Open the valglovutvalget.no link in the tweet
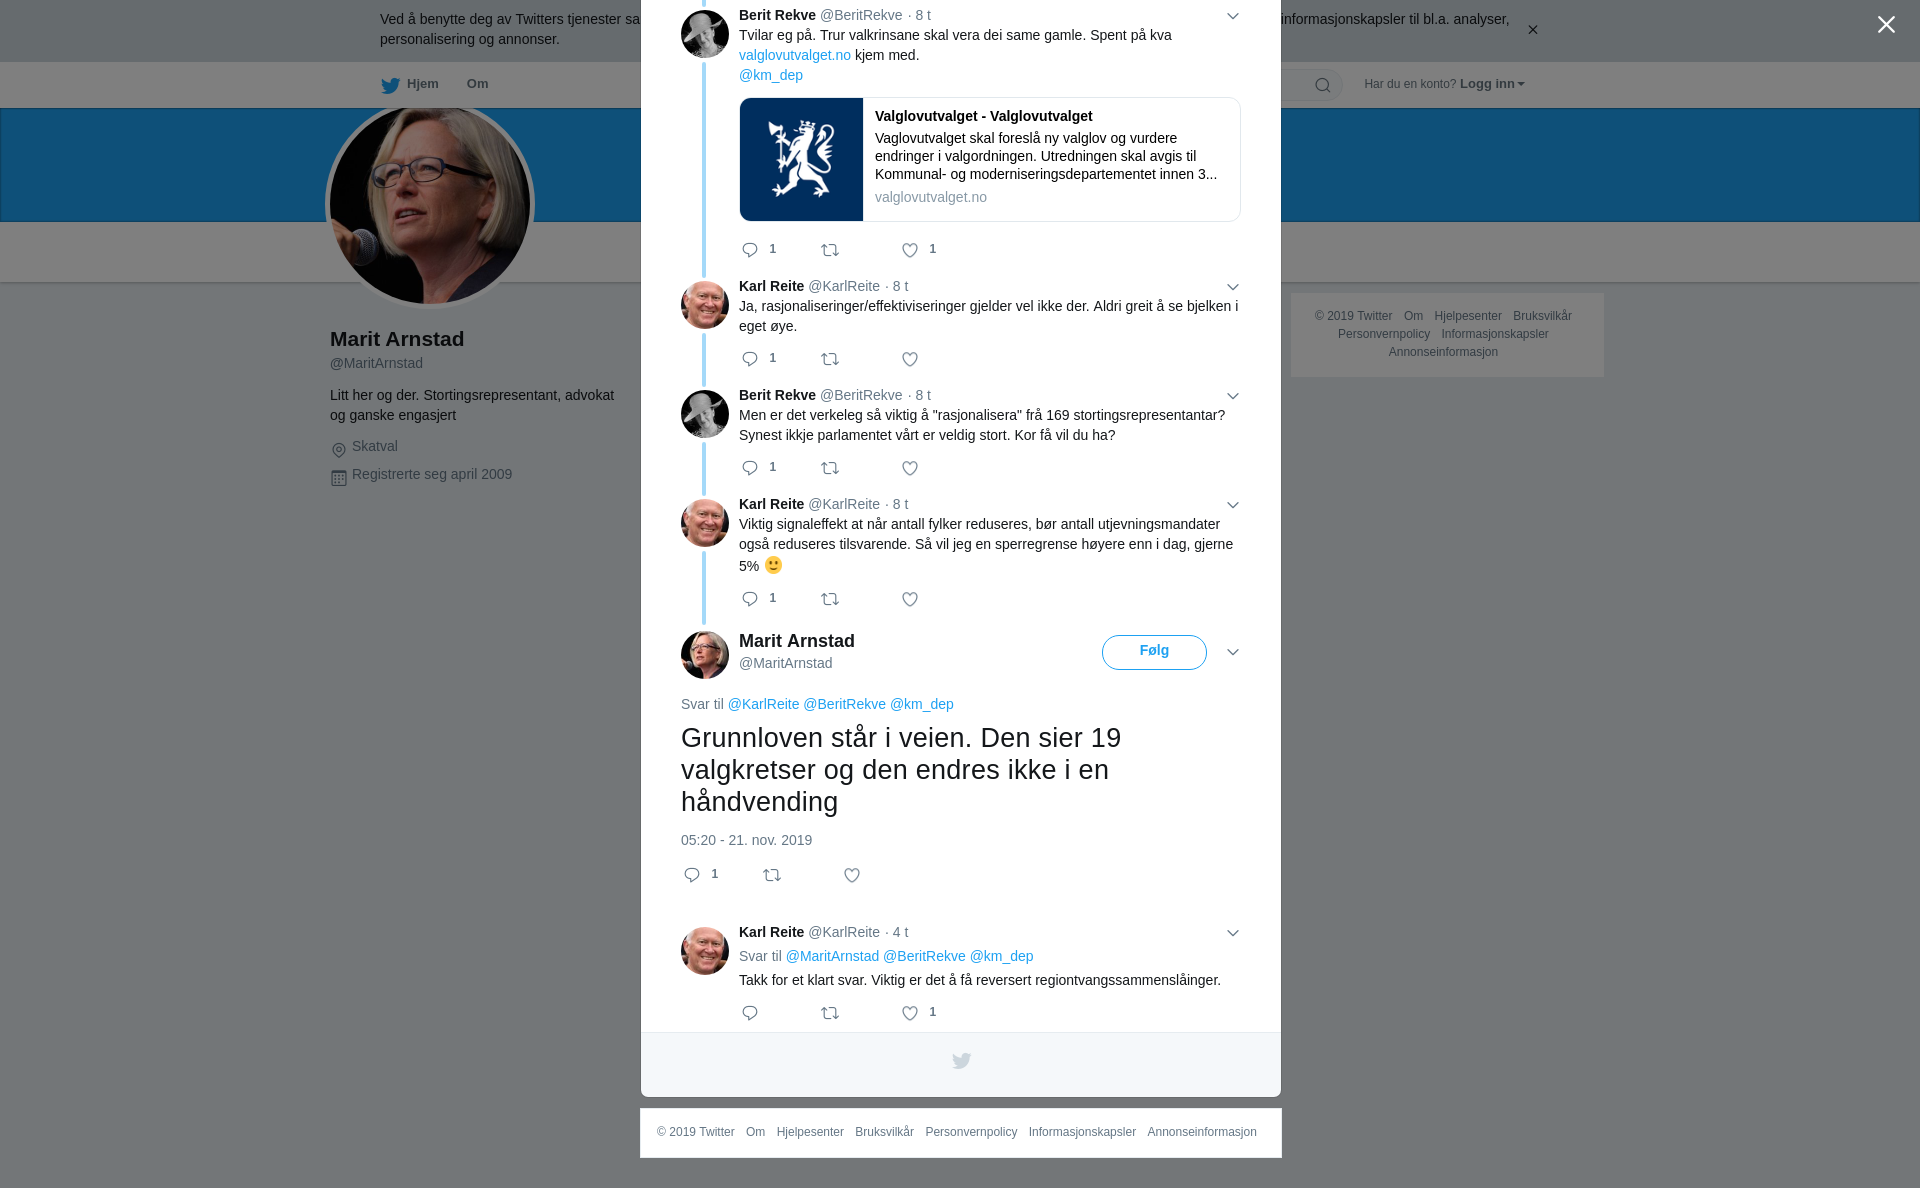This screenshot has width=1920, height=1188. 795,55
